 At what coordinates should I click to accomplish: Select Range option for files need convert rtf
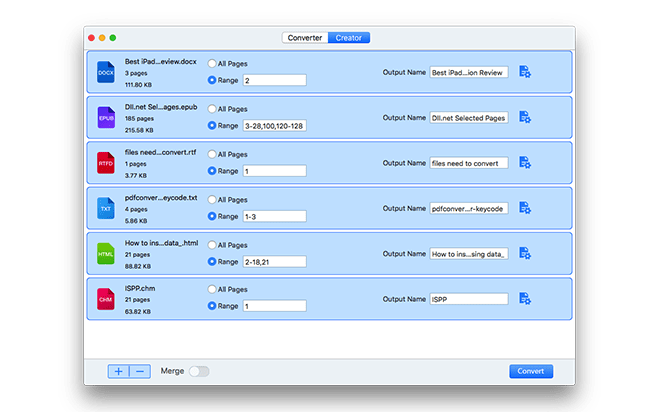point(212,170)
